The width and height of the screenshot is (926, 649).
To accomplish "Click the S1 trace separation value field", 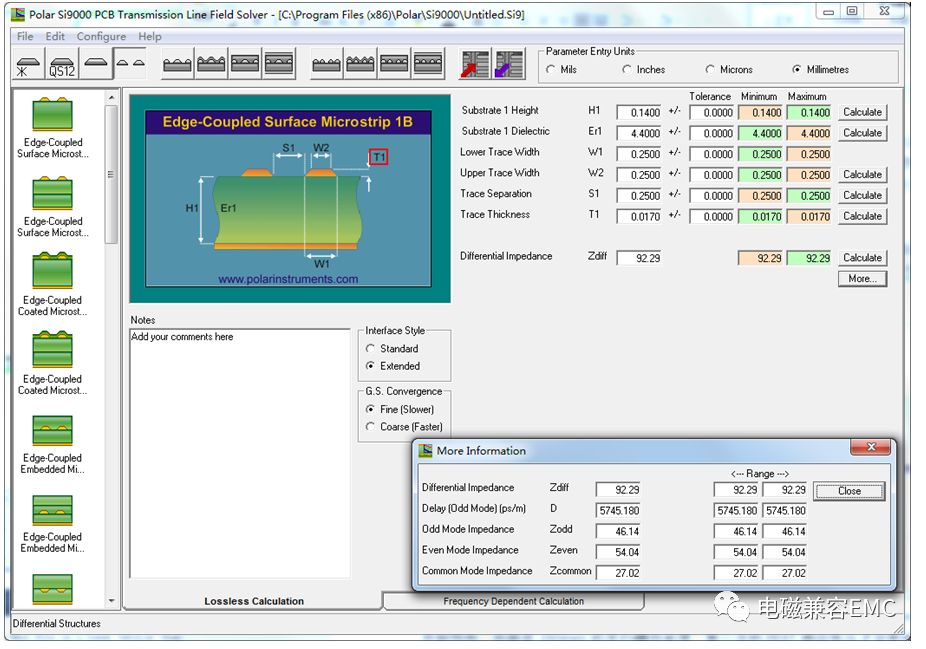I will [639, 195].
